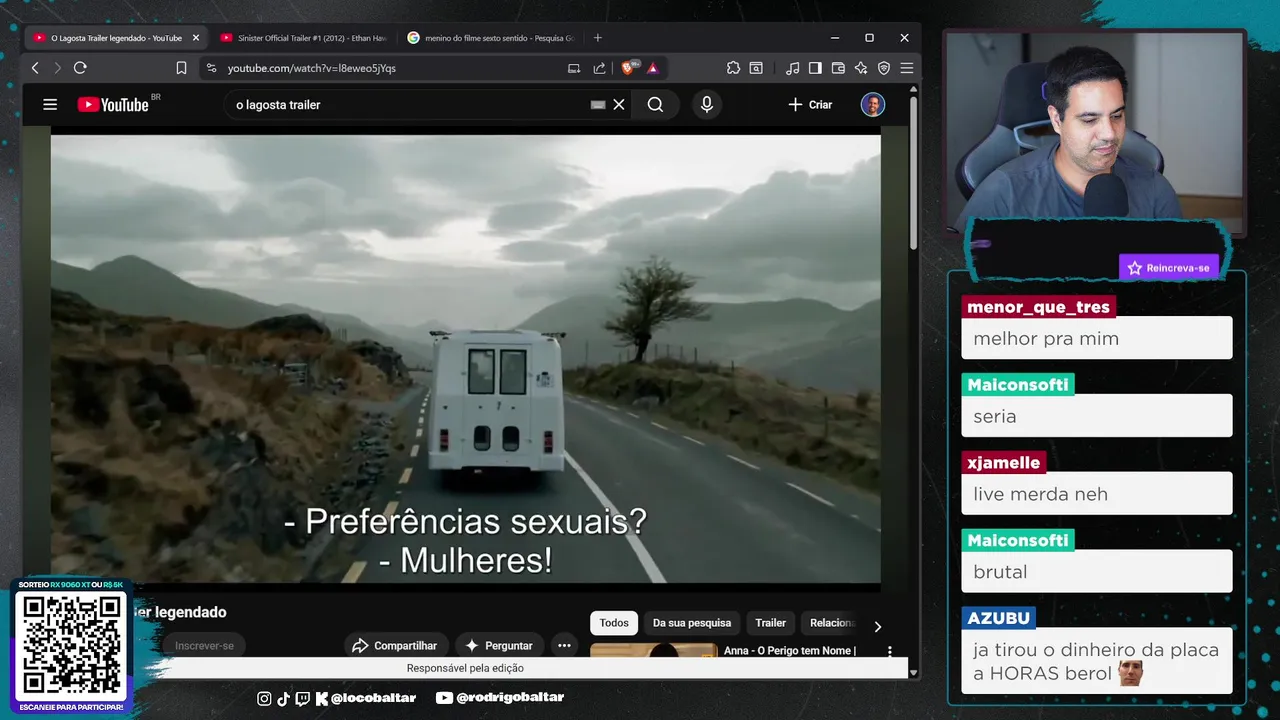
Task: Open the browser hamburger menu
Action: pyautogui.click(x=906, y=68)
